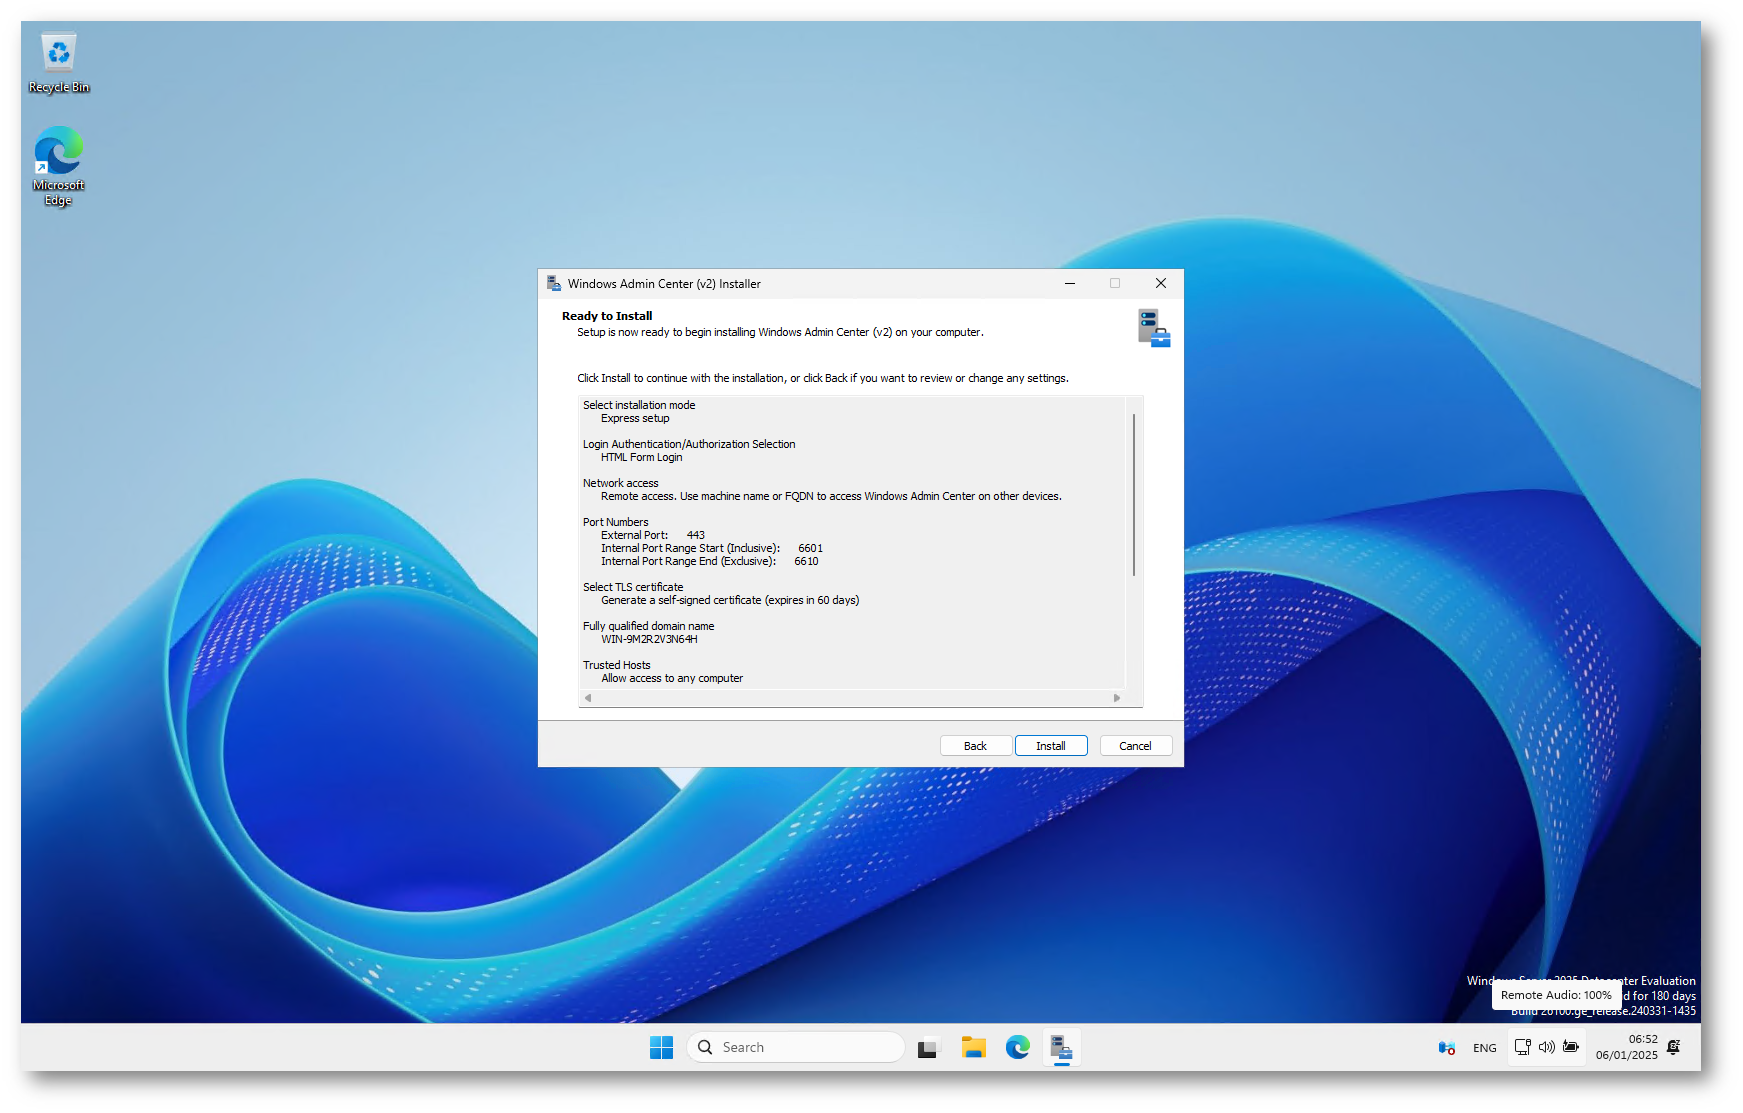The height and width of the screenshot is (1113, 1743).
Task: Click the 'Ready to Install' heading
Action: click(607, 316)
